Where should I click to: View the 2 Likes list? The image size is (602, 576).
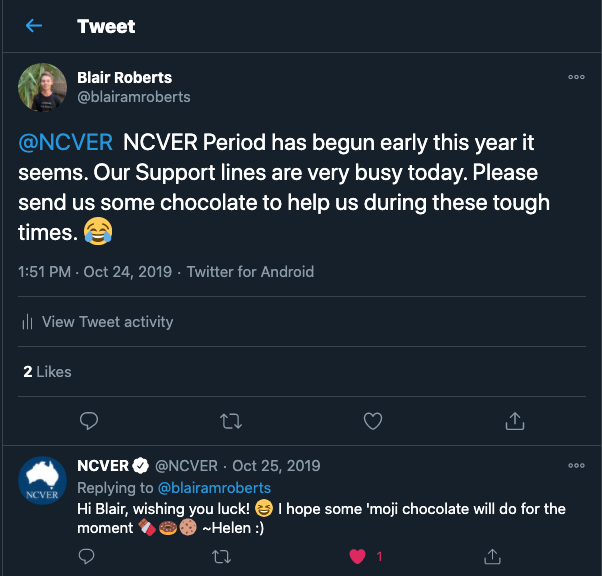tap(48, 371)
